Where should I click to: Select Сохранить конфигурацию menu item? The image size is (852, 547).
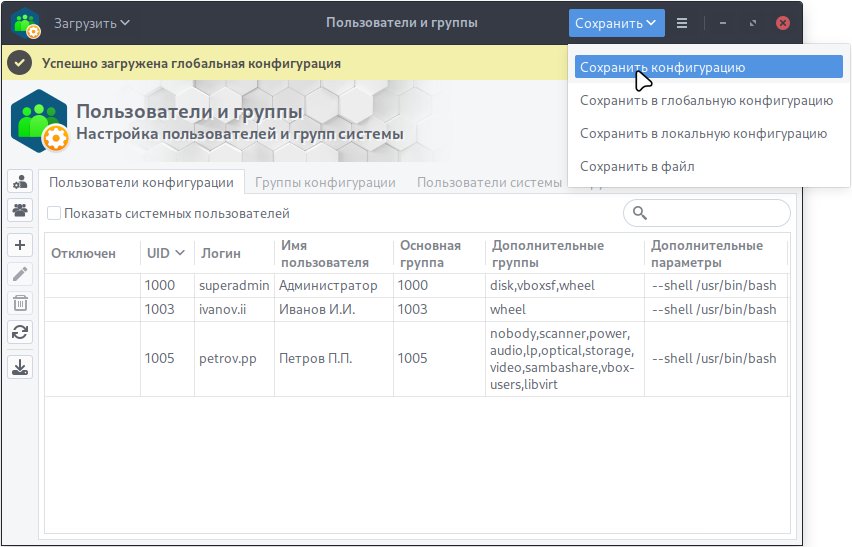(x=709, y=67)
